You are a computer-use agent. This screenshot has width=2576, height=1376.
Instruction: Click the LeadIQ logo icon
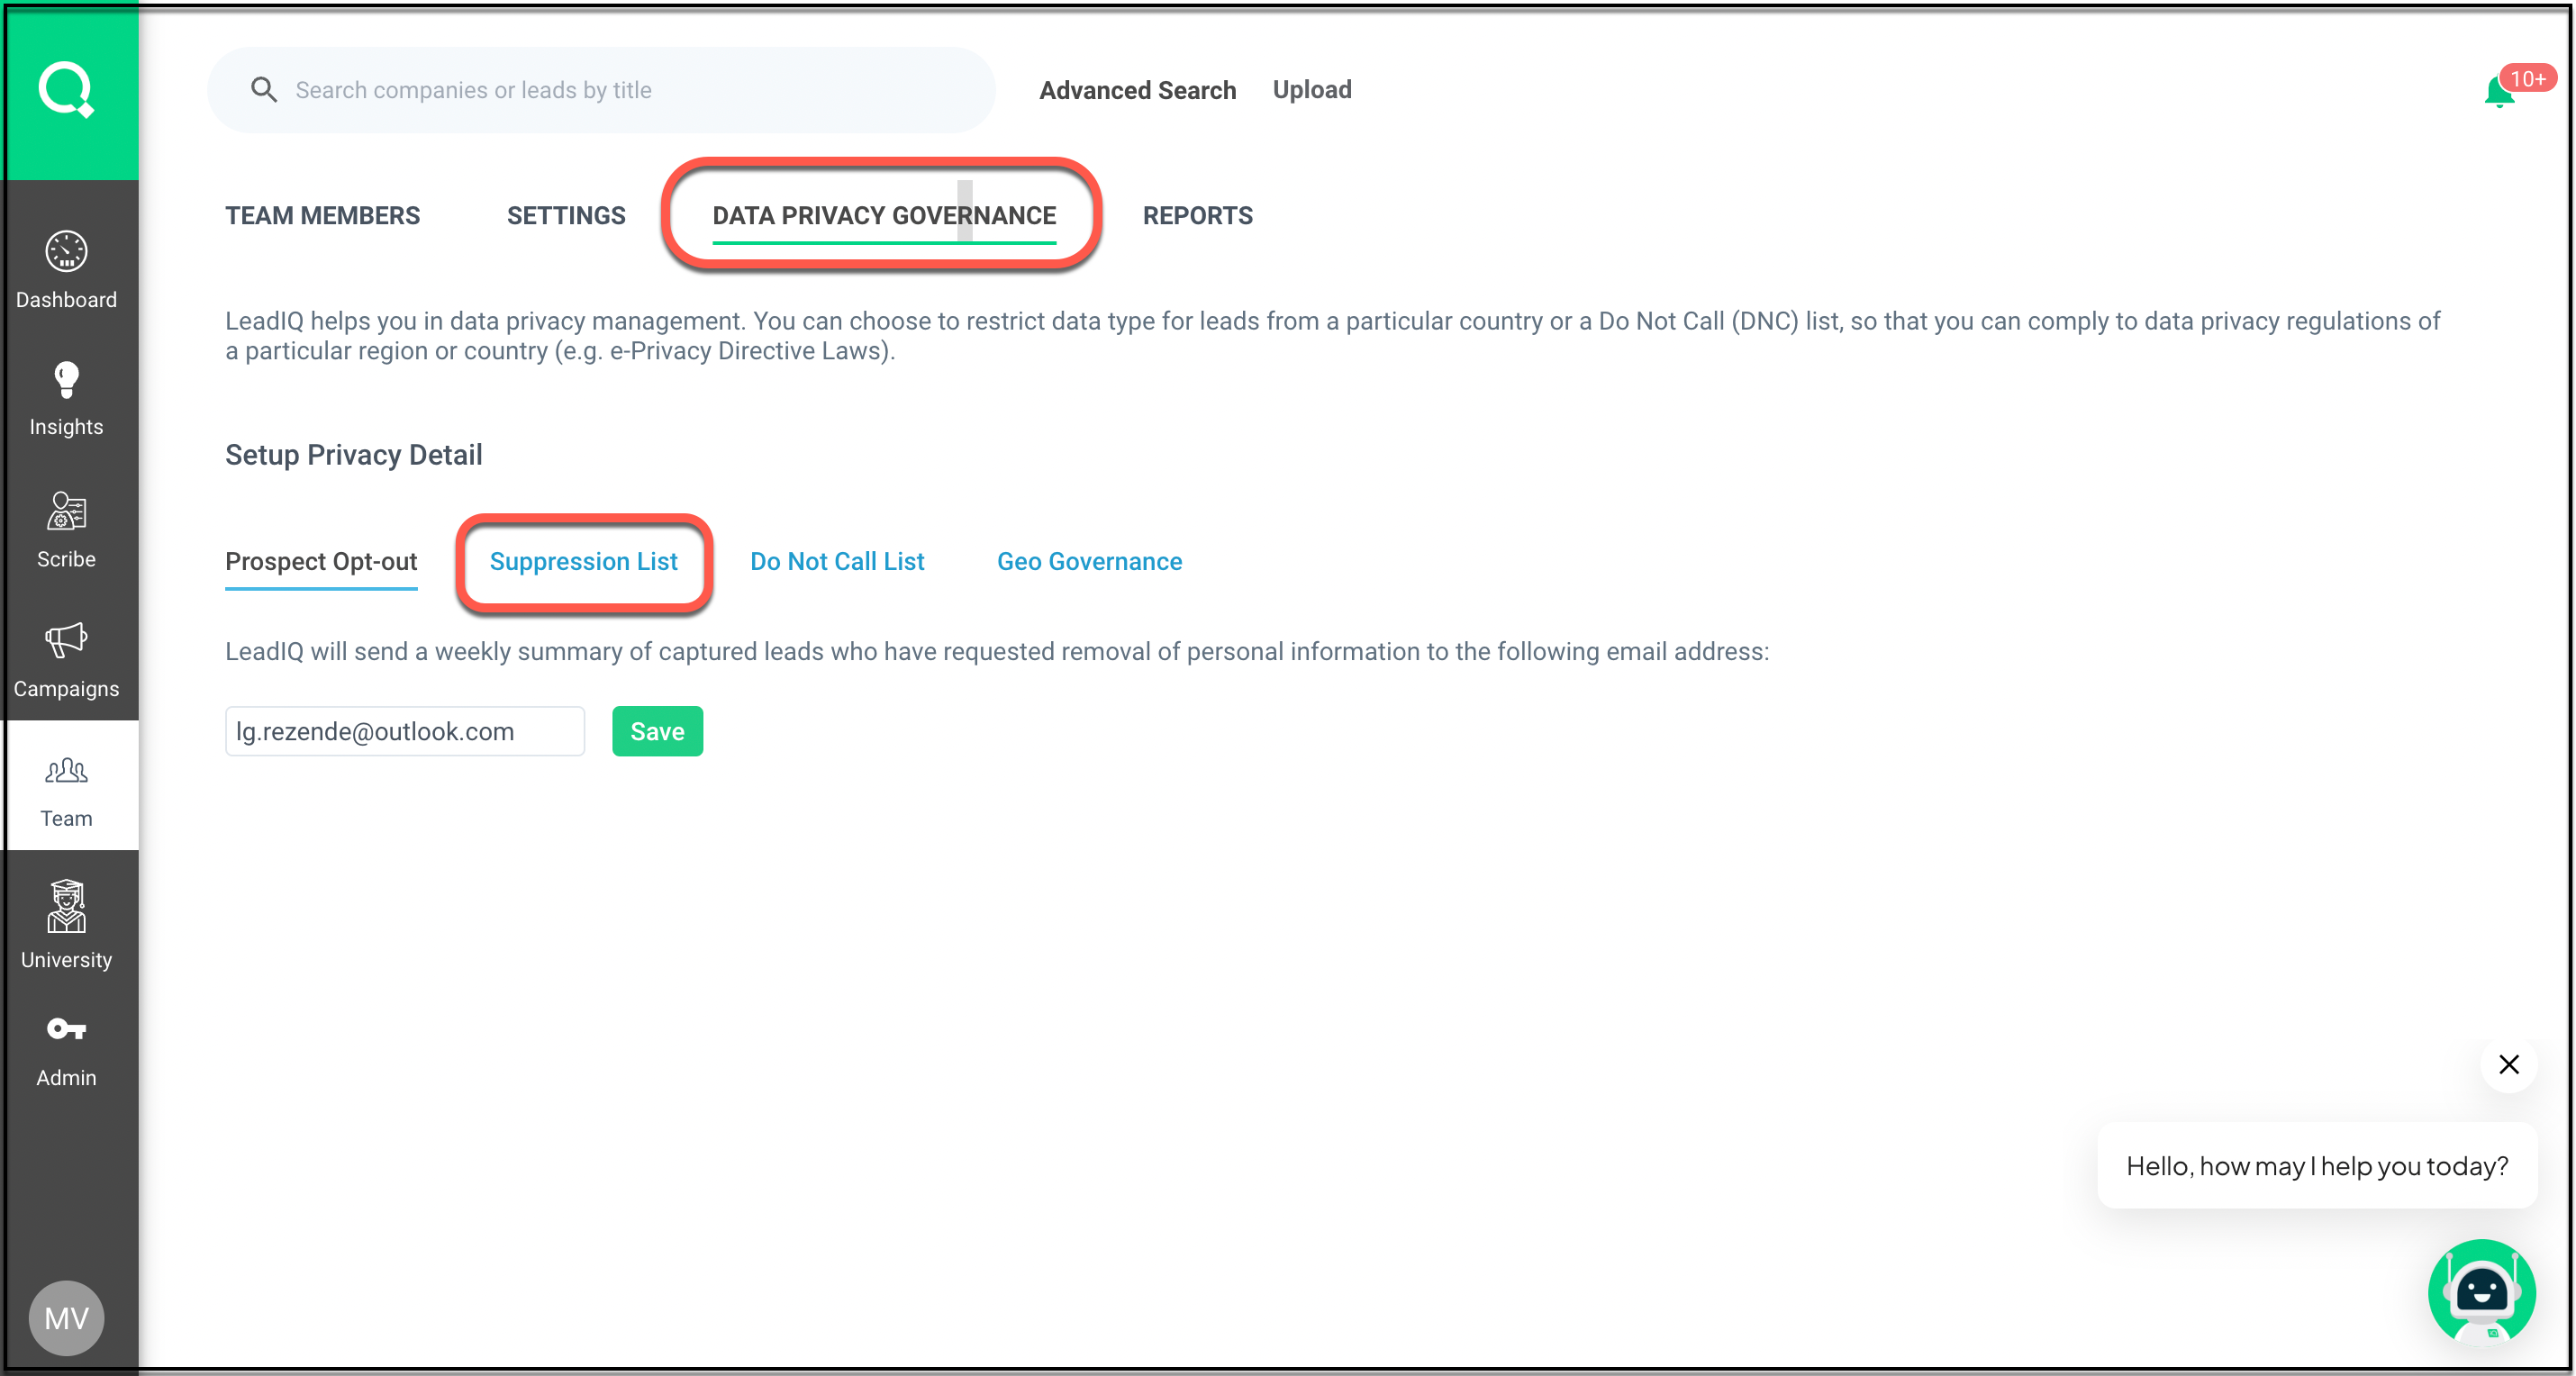(67, 90)
